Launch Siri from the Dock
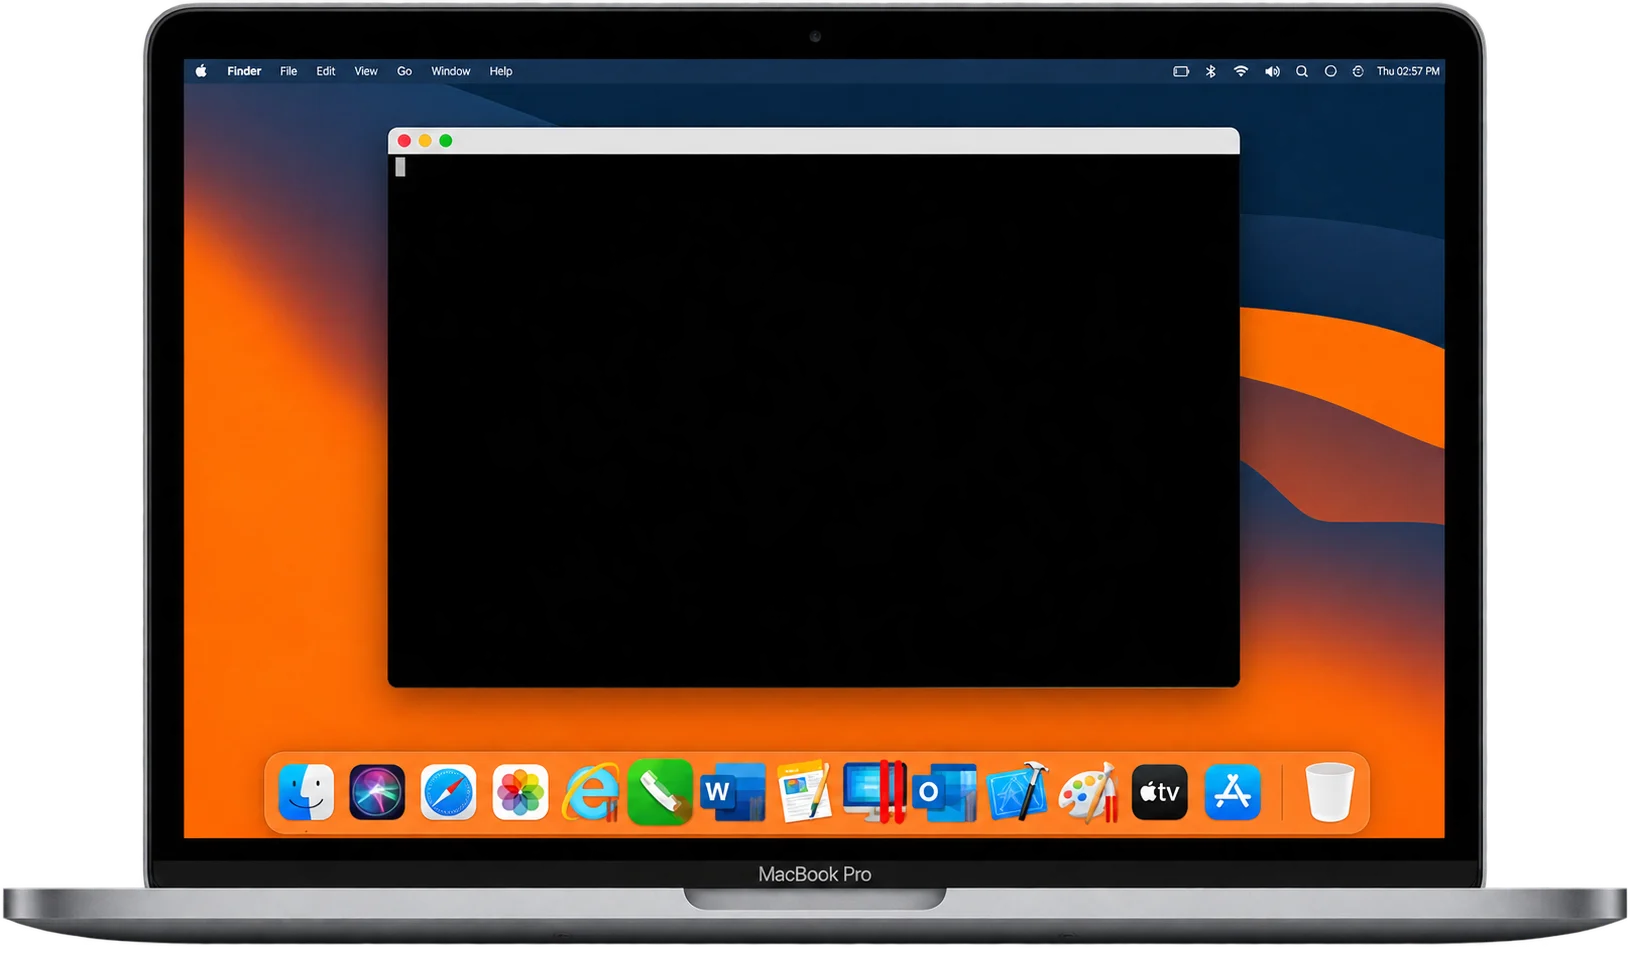The width and height of the screenshot is (1630, 965). click(377, 792)
